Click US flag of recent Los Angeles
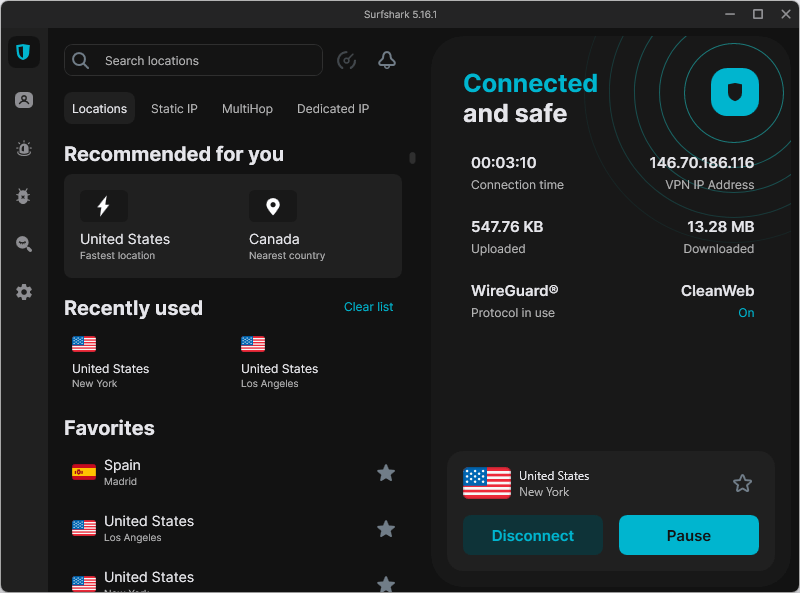Screen dimensions: 800x593 pyautogui.click(x=253, y=344)
